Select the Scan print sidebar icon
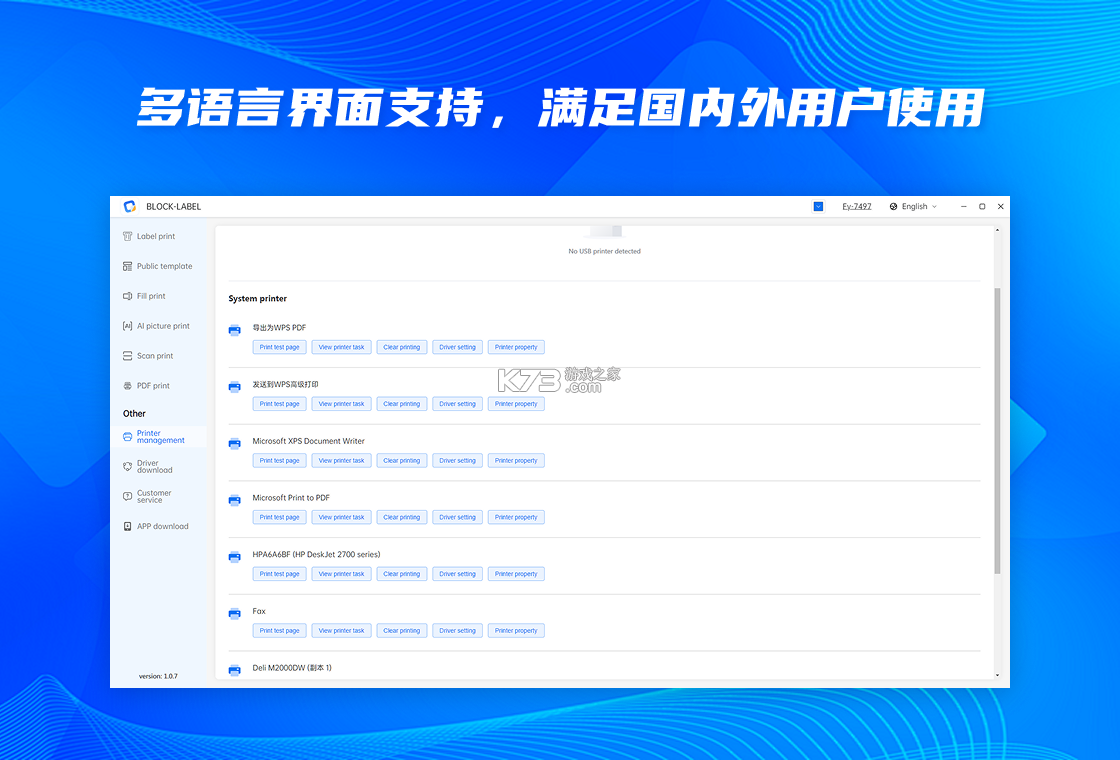 click(127, 356)
